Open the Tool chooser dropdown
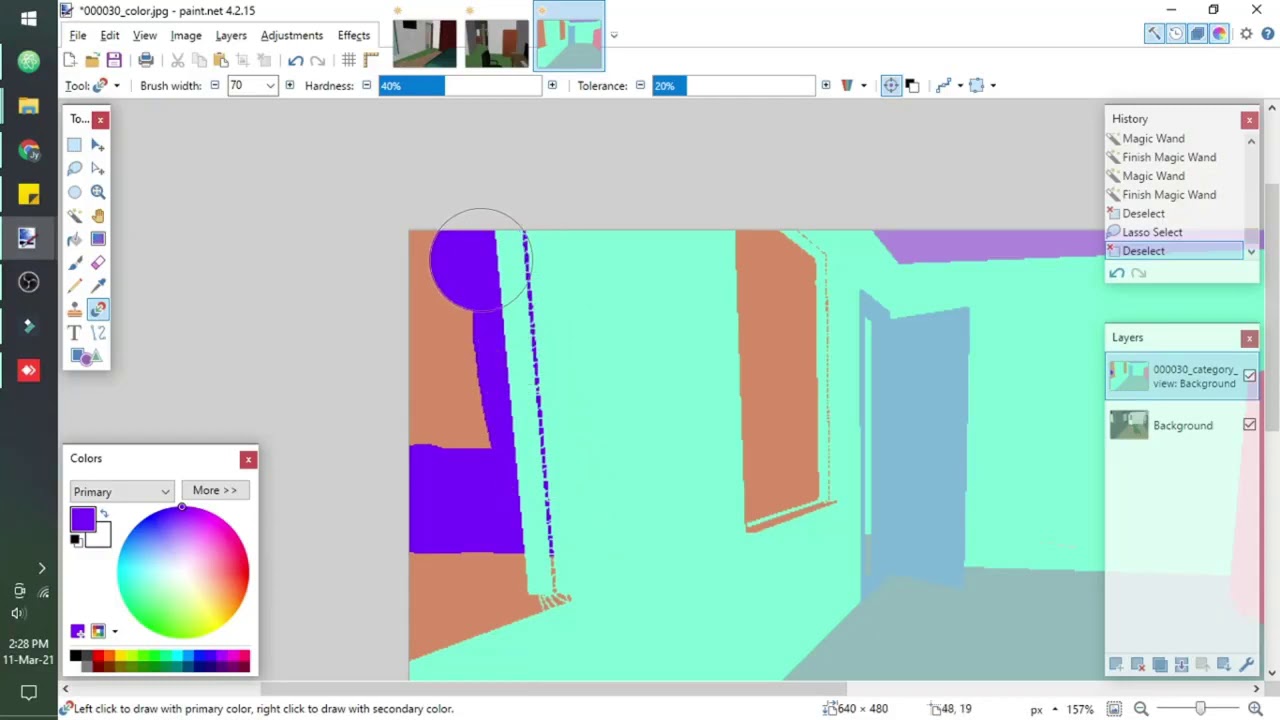Screen dimensions: 1280x720 point(106,86)
